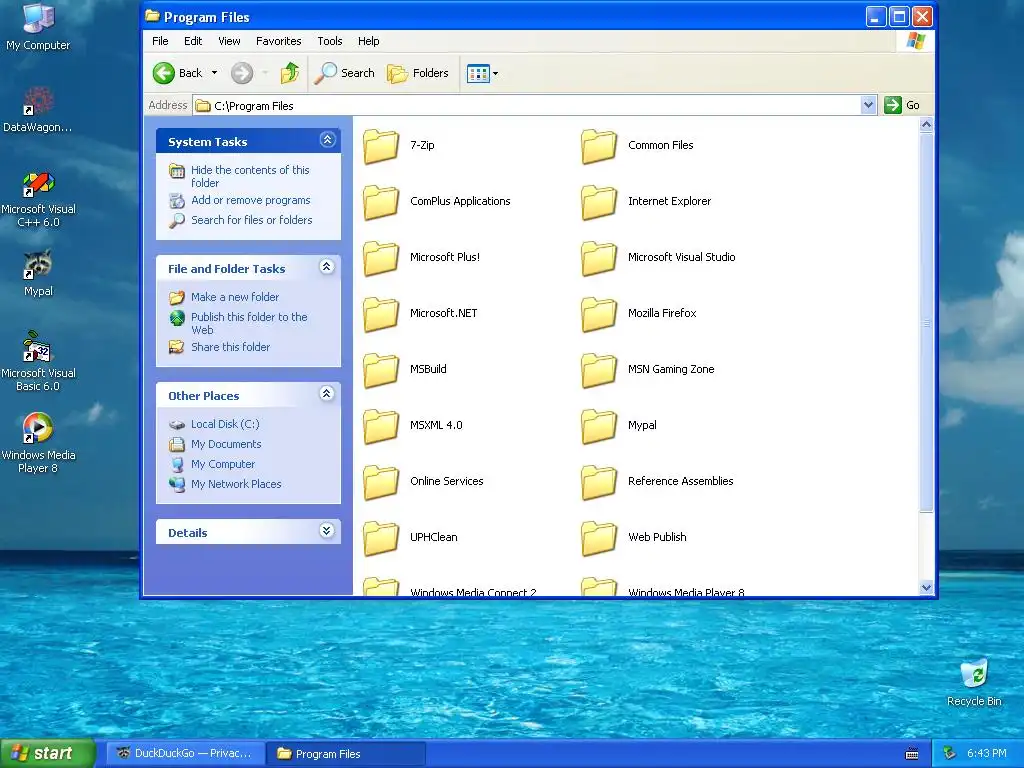Click the green Go button
Viewport: 1024px width, 768px height.
click(902, 105)
